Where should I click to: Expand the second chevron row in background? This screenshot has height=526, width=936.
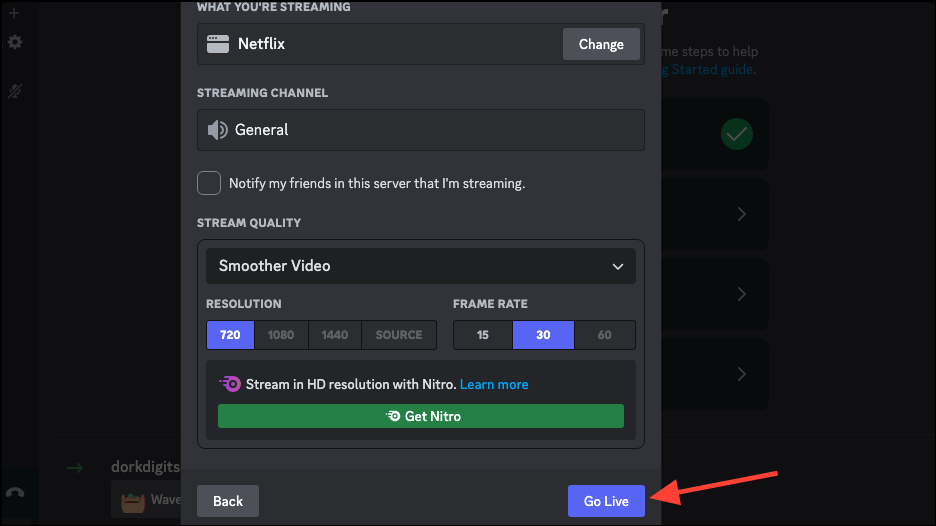point(741,294)
